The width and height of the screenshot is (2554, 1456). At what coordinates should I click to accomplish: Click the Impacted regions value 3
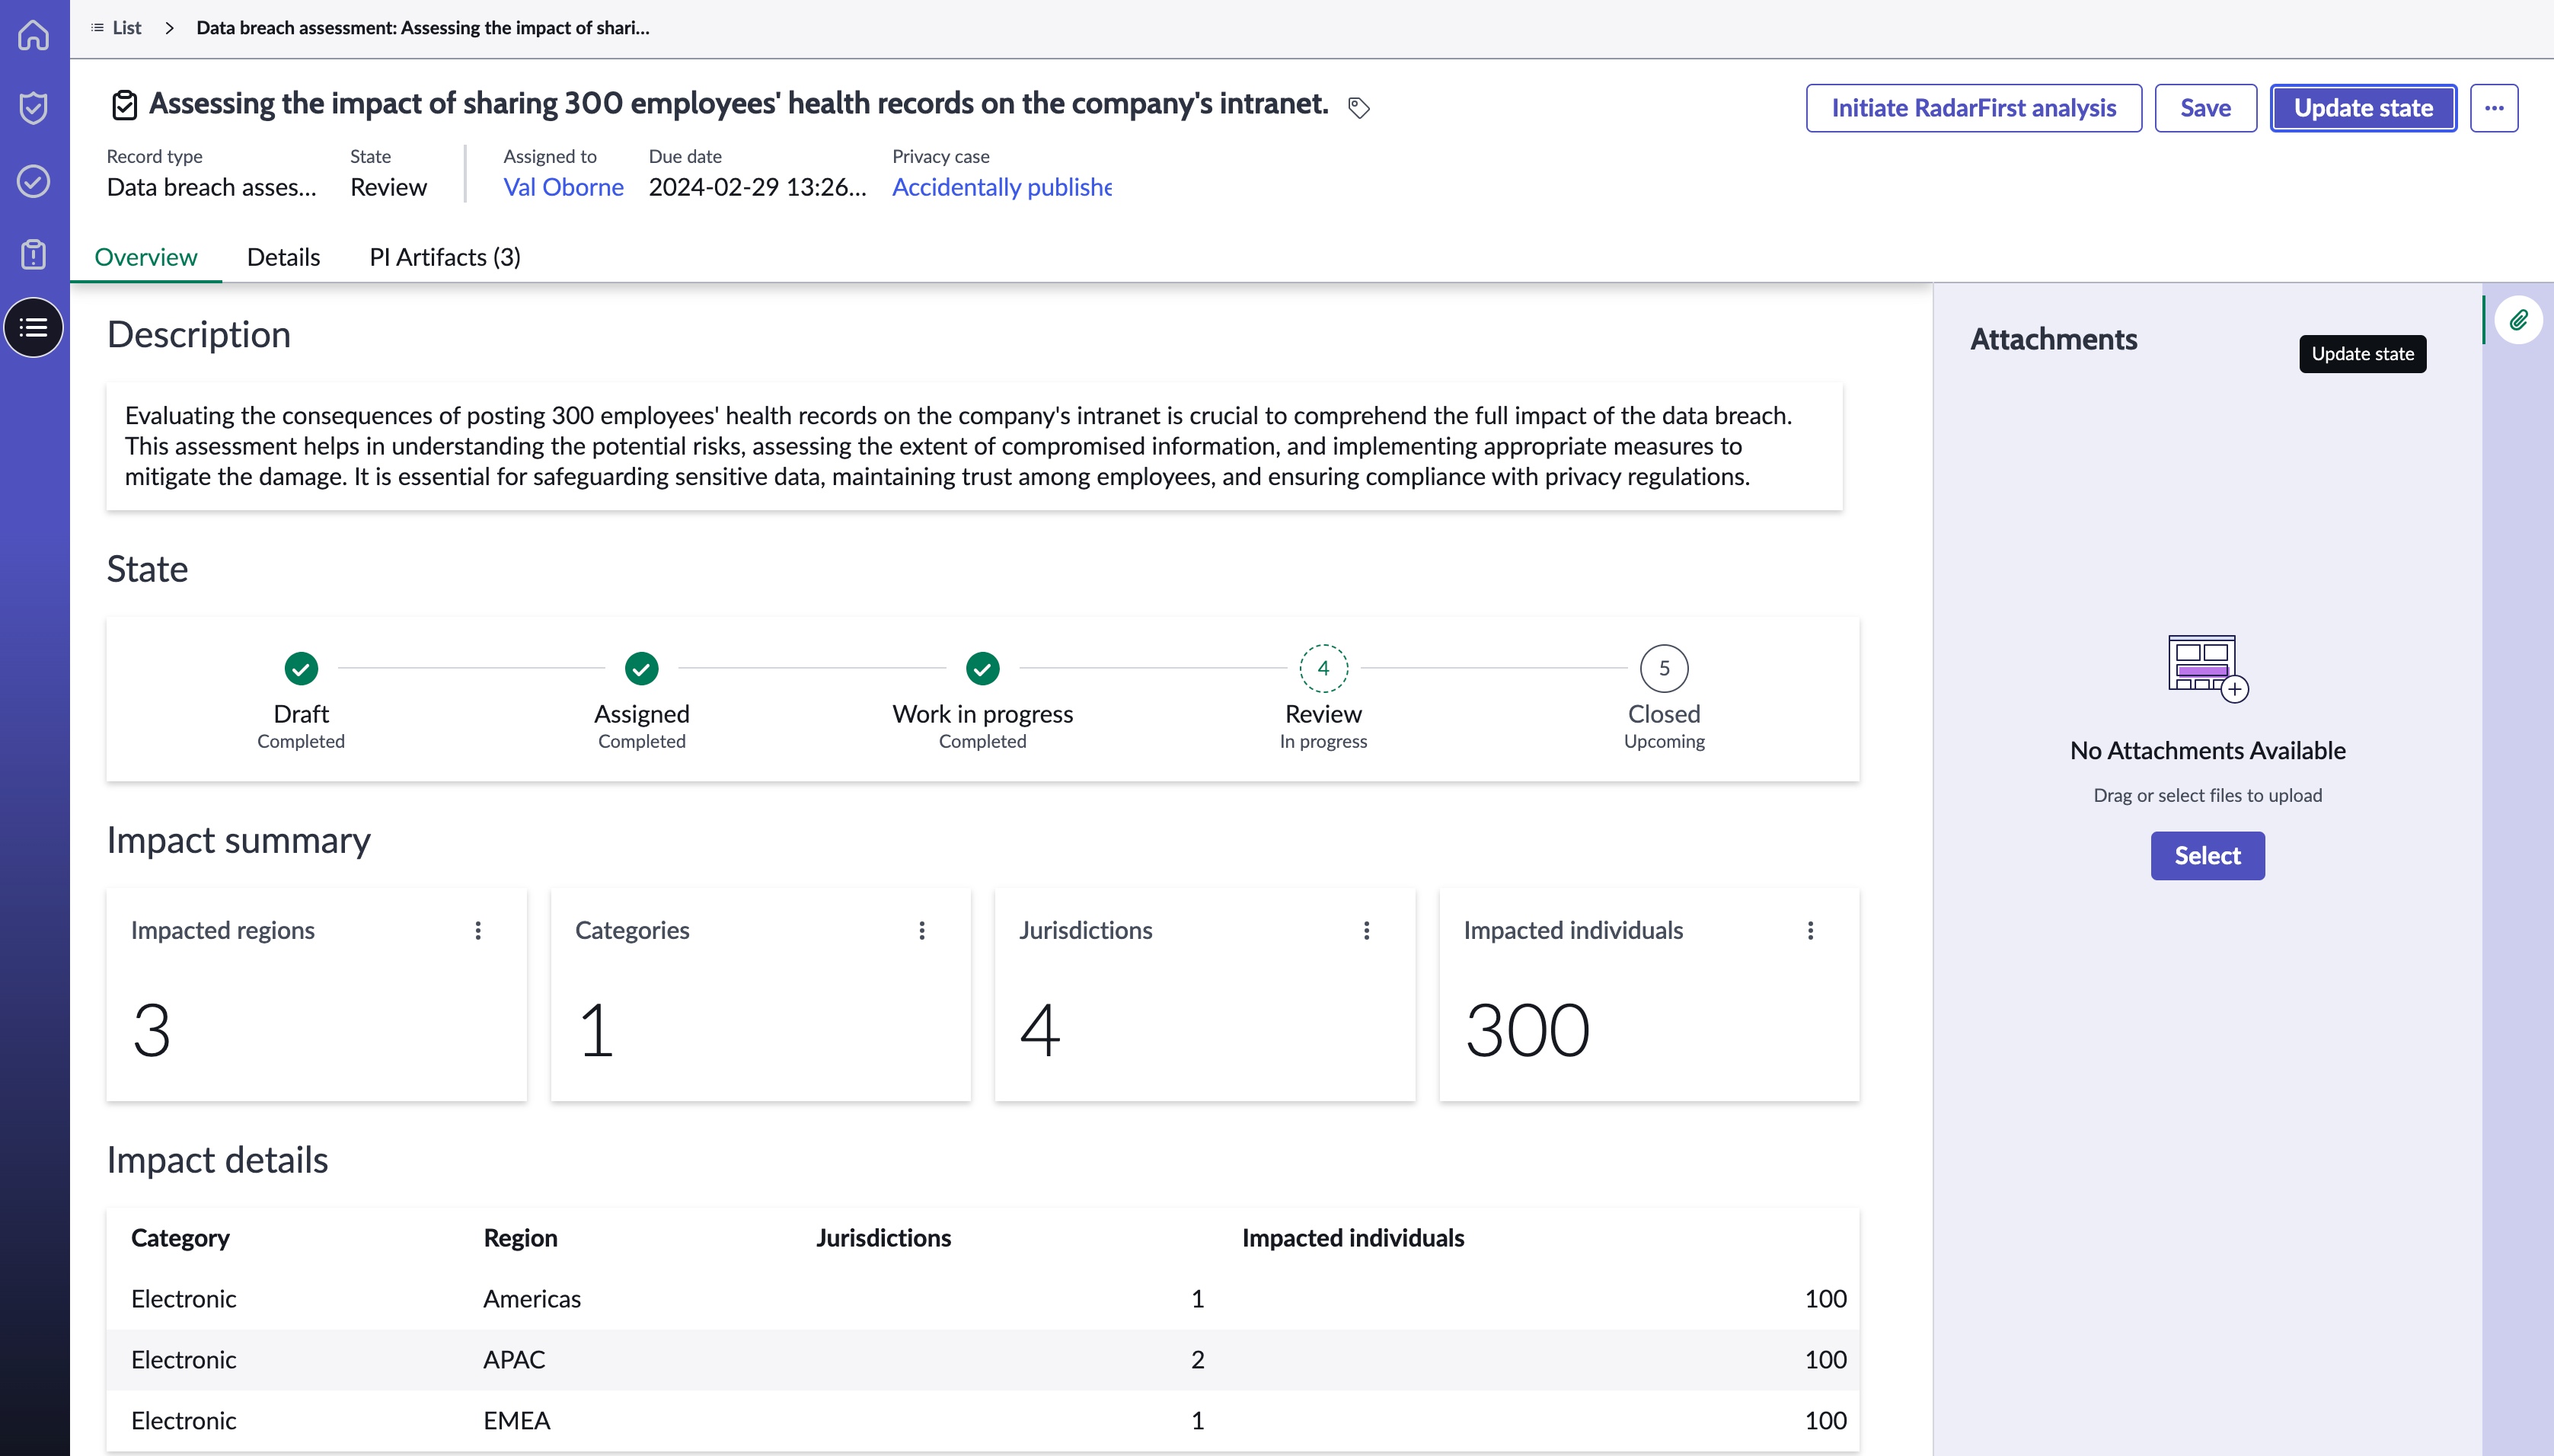(152, 1030)
